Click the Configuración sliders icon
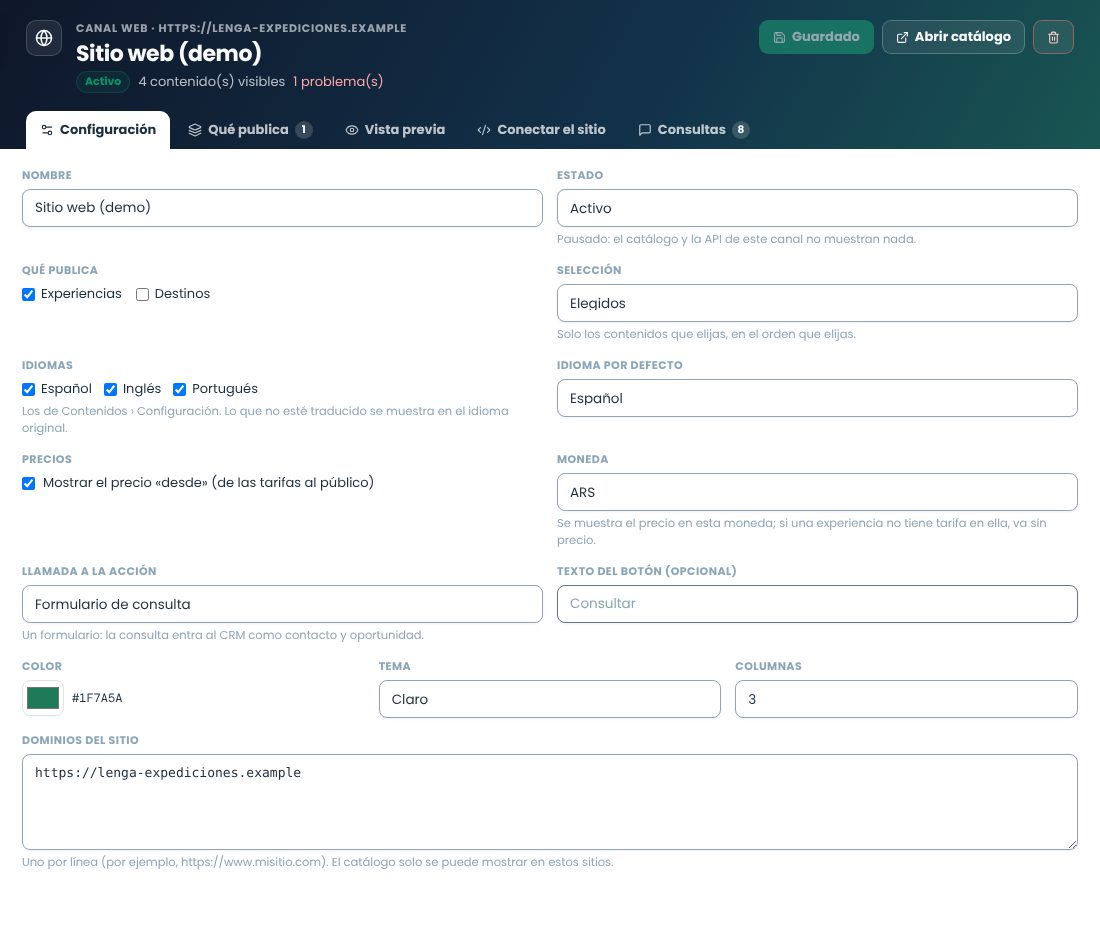1100x944 pixels. pyautogui.click(x=47, y=130)
